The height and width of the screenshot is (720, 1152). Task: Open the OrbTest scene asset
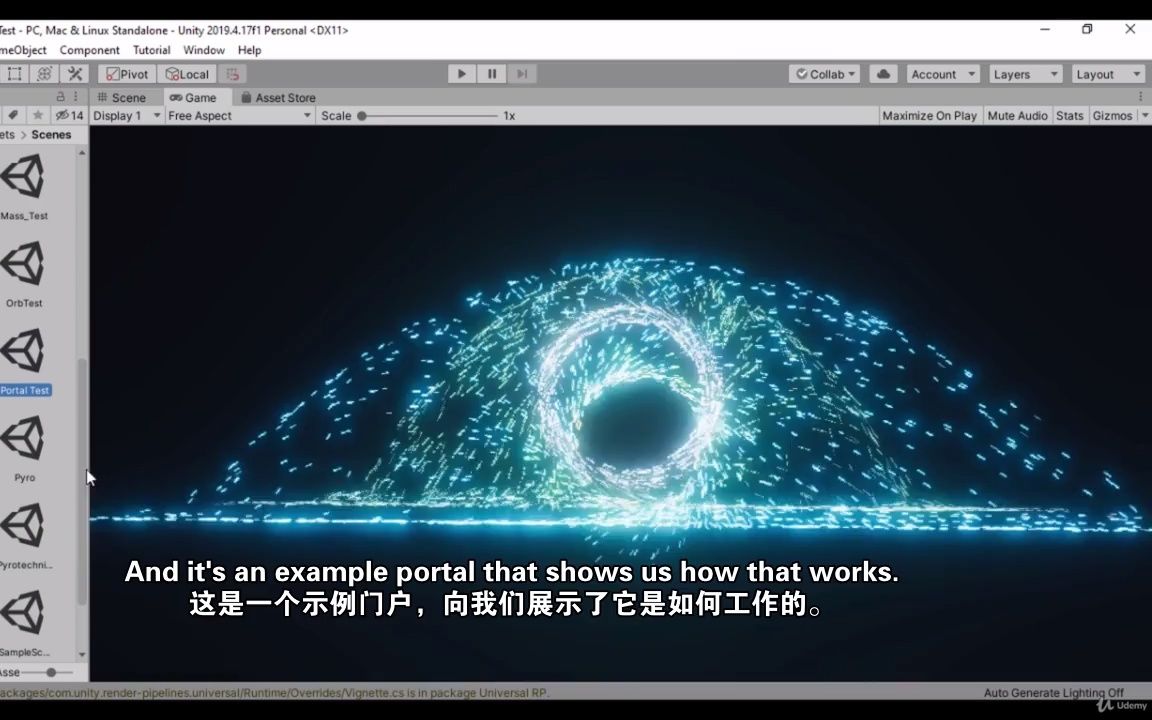click(x=22, y=265)
